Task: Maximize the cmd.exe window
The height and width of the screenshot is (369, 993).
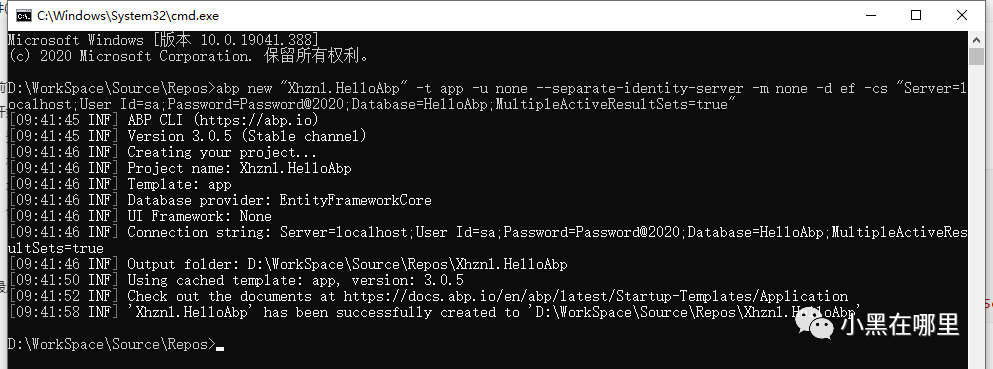Action: coord(916,15)
